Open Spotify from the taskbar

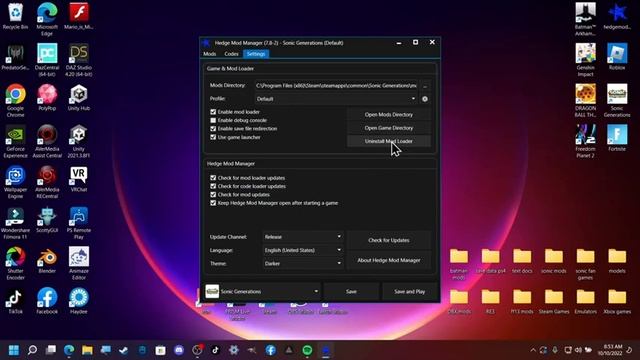pyautogui.click(x=307, y=350)
